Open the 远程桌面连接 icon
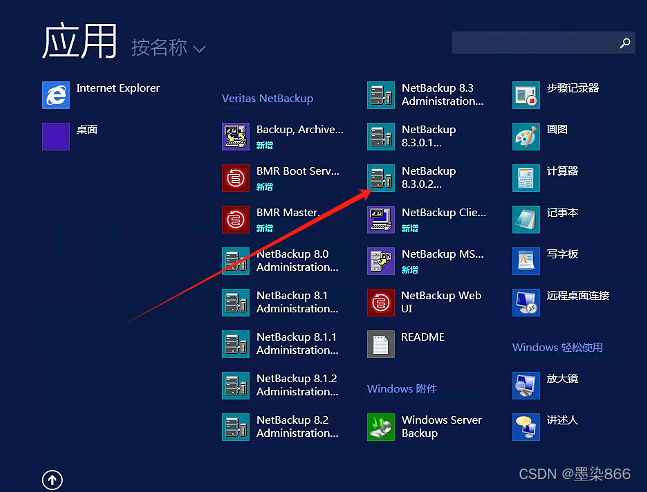 526,303
